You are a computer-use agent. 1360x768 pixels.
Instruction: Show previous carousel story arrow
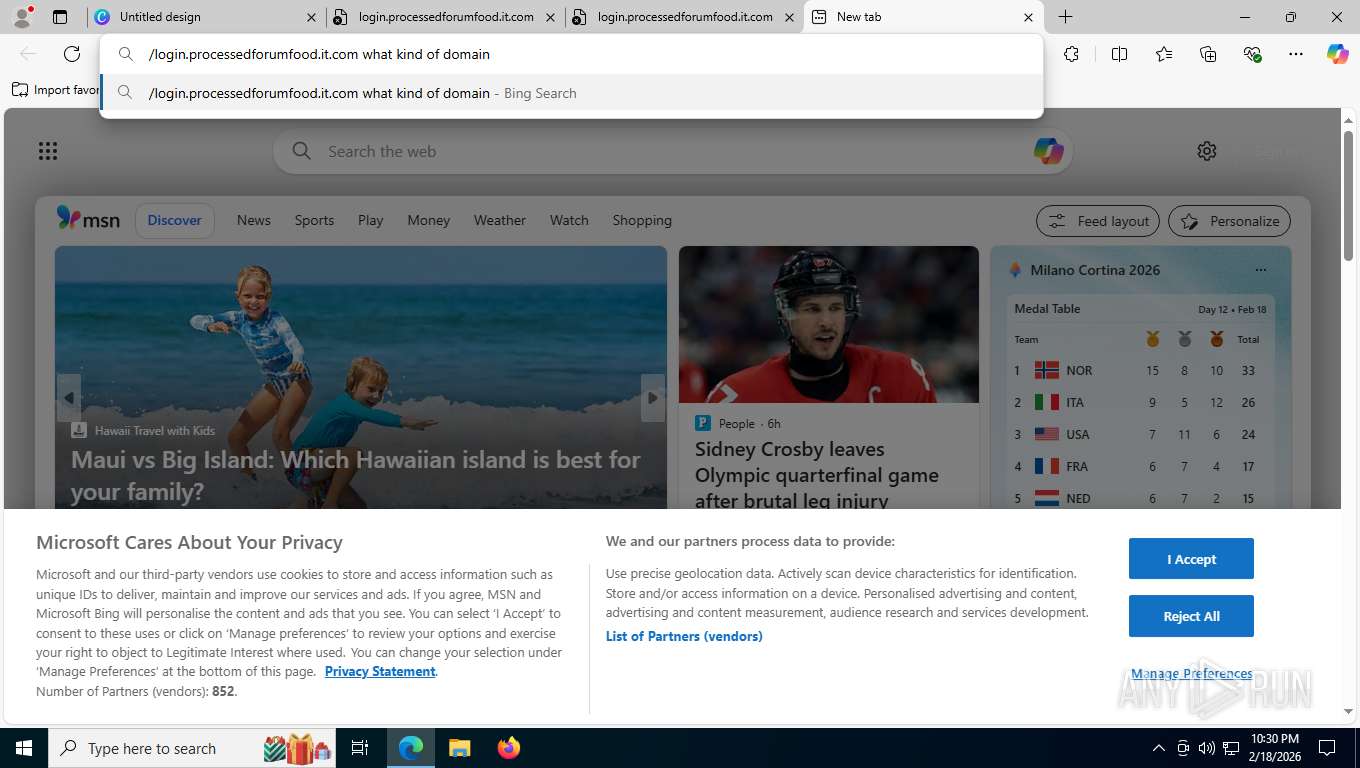click(68, 398)
